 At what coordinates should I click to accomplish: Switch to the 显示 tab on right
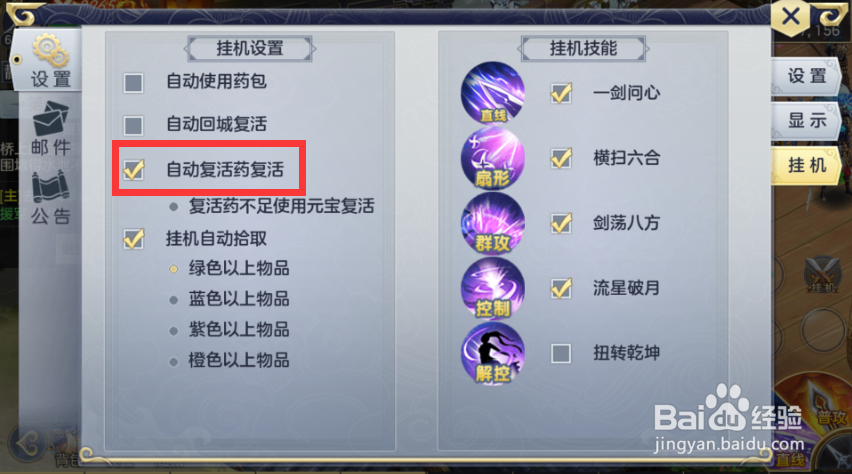point(806,121)
